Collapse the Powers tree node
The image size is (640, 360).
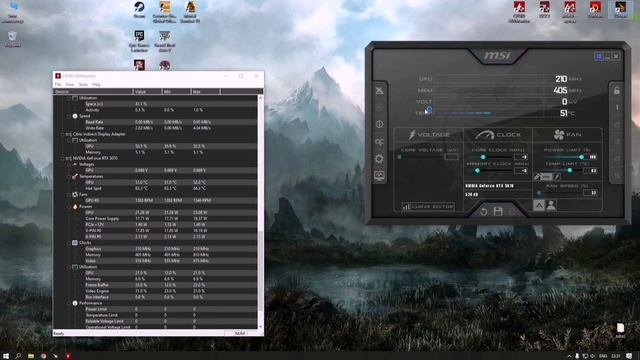pos(69,207)
